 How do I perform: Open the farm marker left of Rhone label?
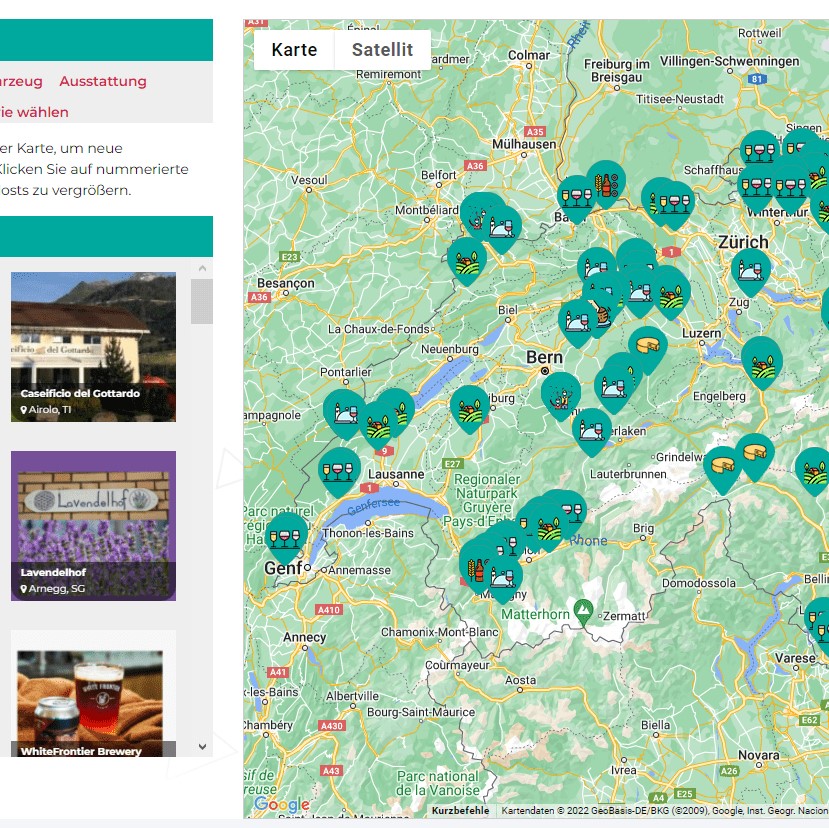pyautogui.click(x=550, y=528)
